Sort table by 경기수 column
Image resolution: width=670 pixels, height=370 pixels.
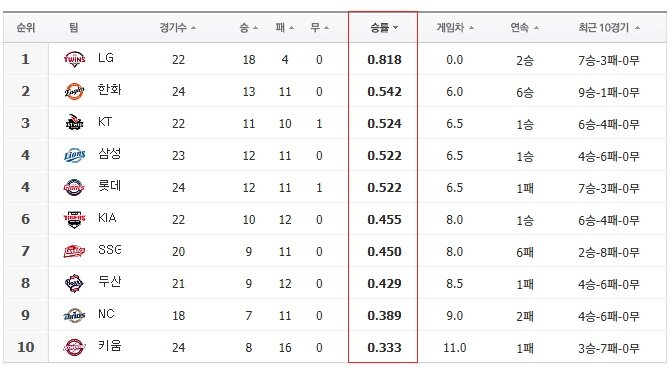pos(178,28)
